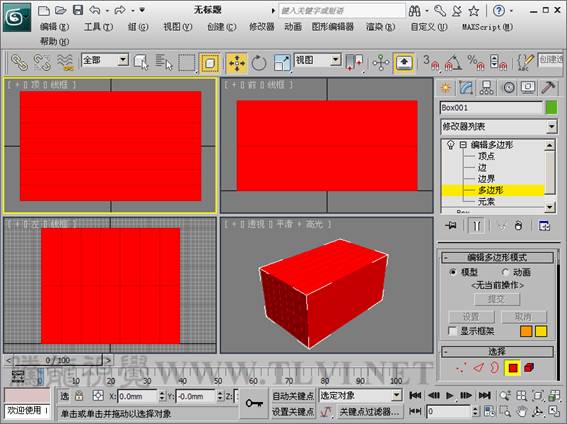Select Element sub-object level in stack
Screen dimensions: 567x424
pyautogui.click(x=486, y=201)
